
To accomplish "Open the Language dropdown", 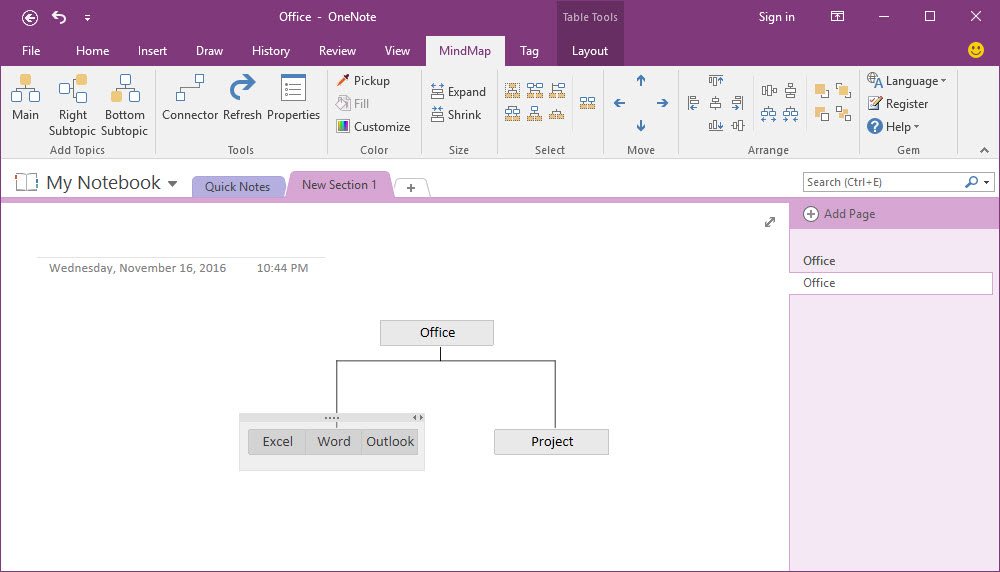I will [x=906, y=80].
